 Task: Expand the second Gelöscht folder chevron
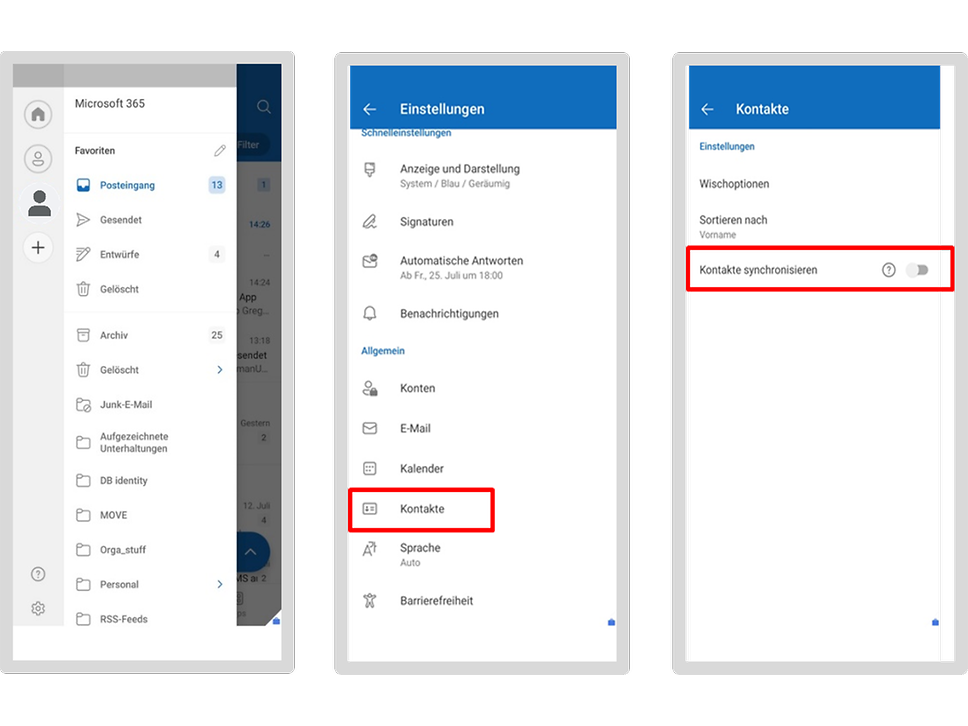(x=220, y=370)
